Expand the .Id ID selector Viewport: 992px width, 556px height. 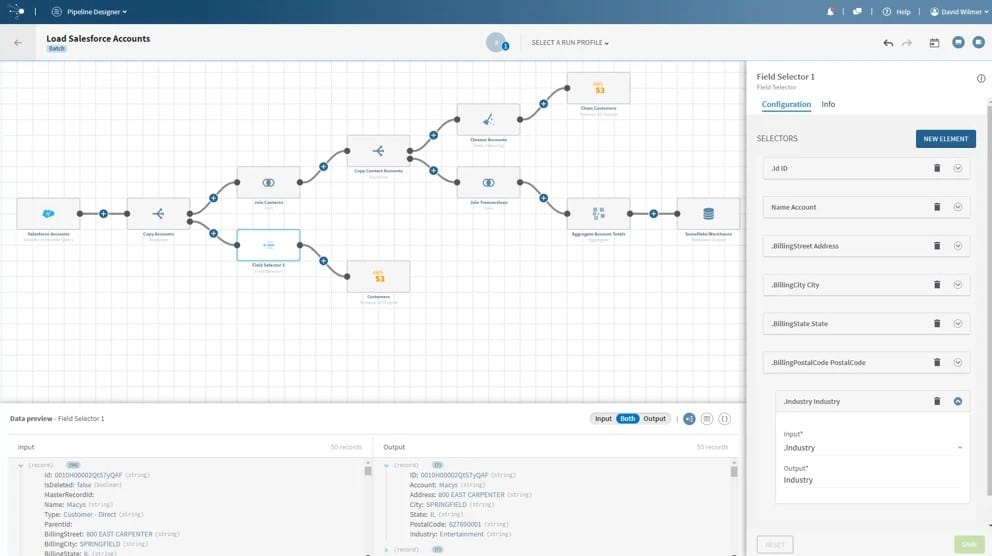coord(958,168)
